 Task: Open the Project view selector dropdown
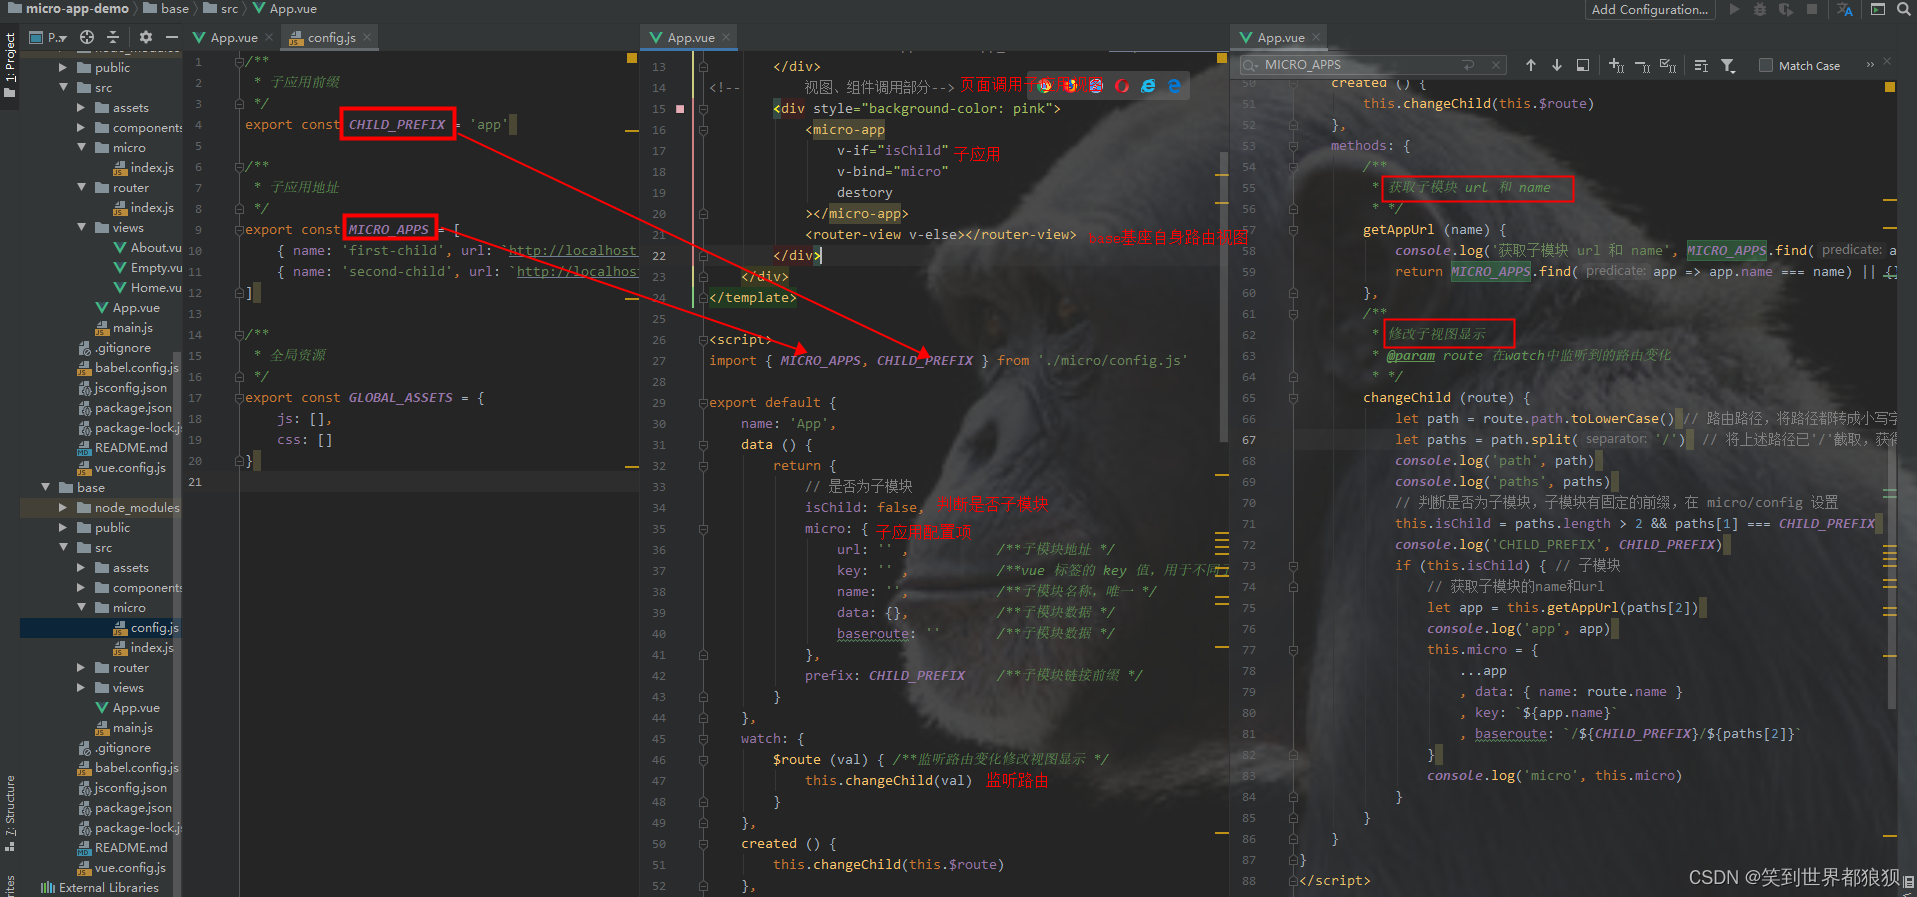pyautogui.click(x=48, y=37)
